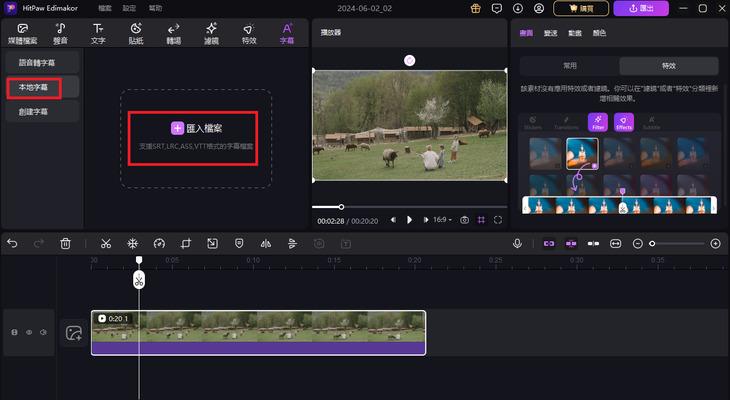The height and width of the screenshot is (400, 730).
Task: Take a snapshot with the camera icon
Action: 464,219
